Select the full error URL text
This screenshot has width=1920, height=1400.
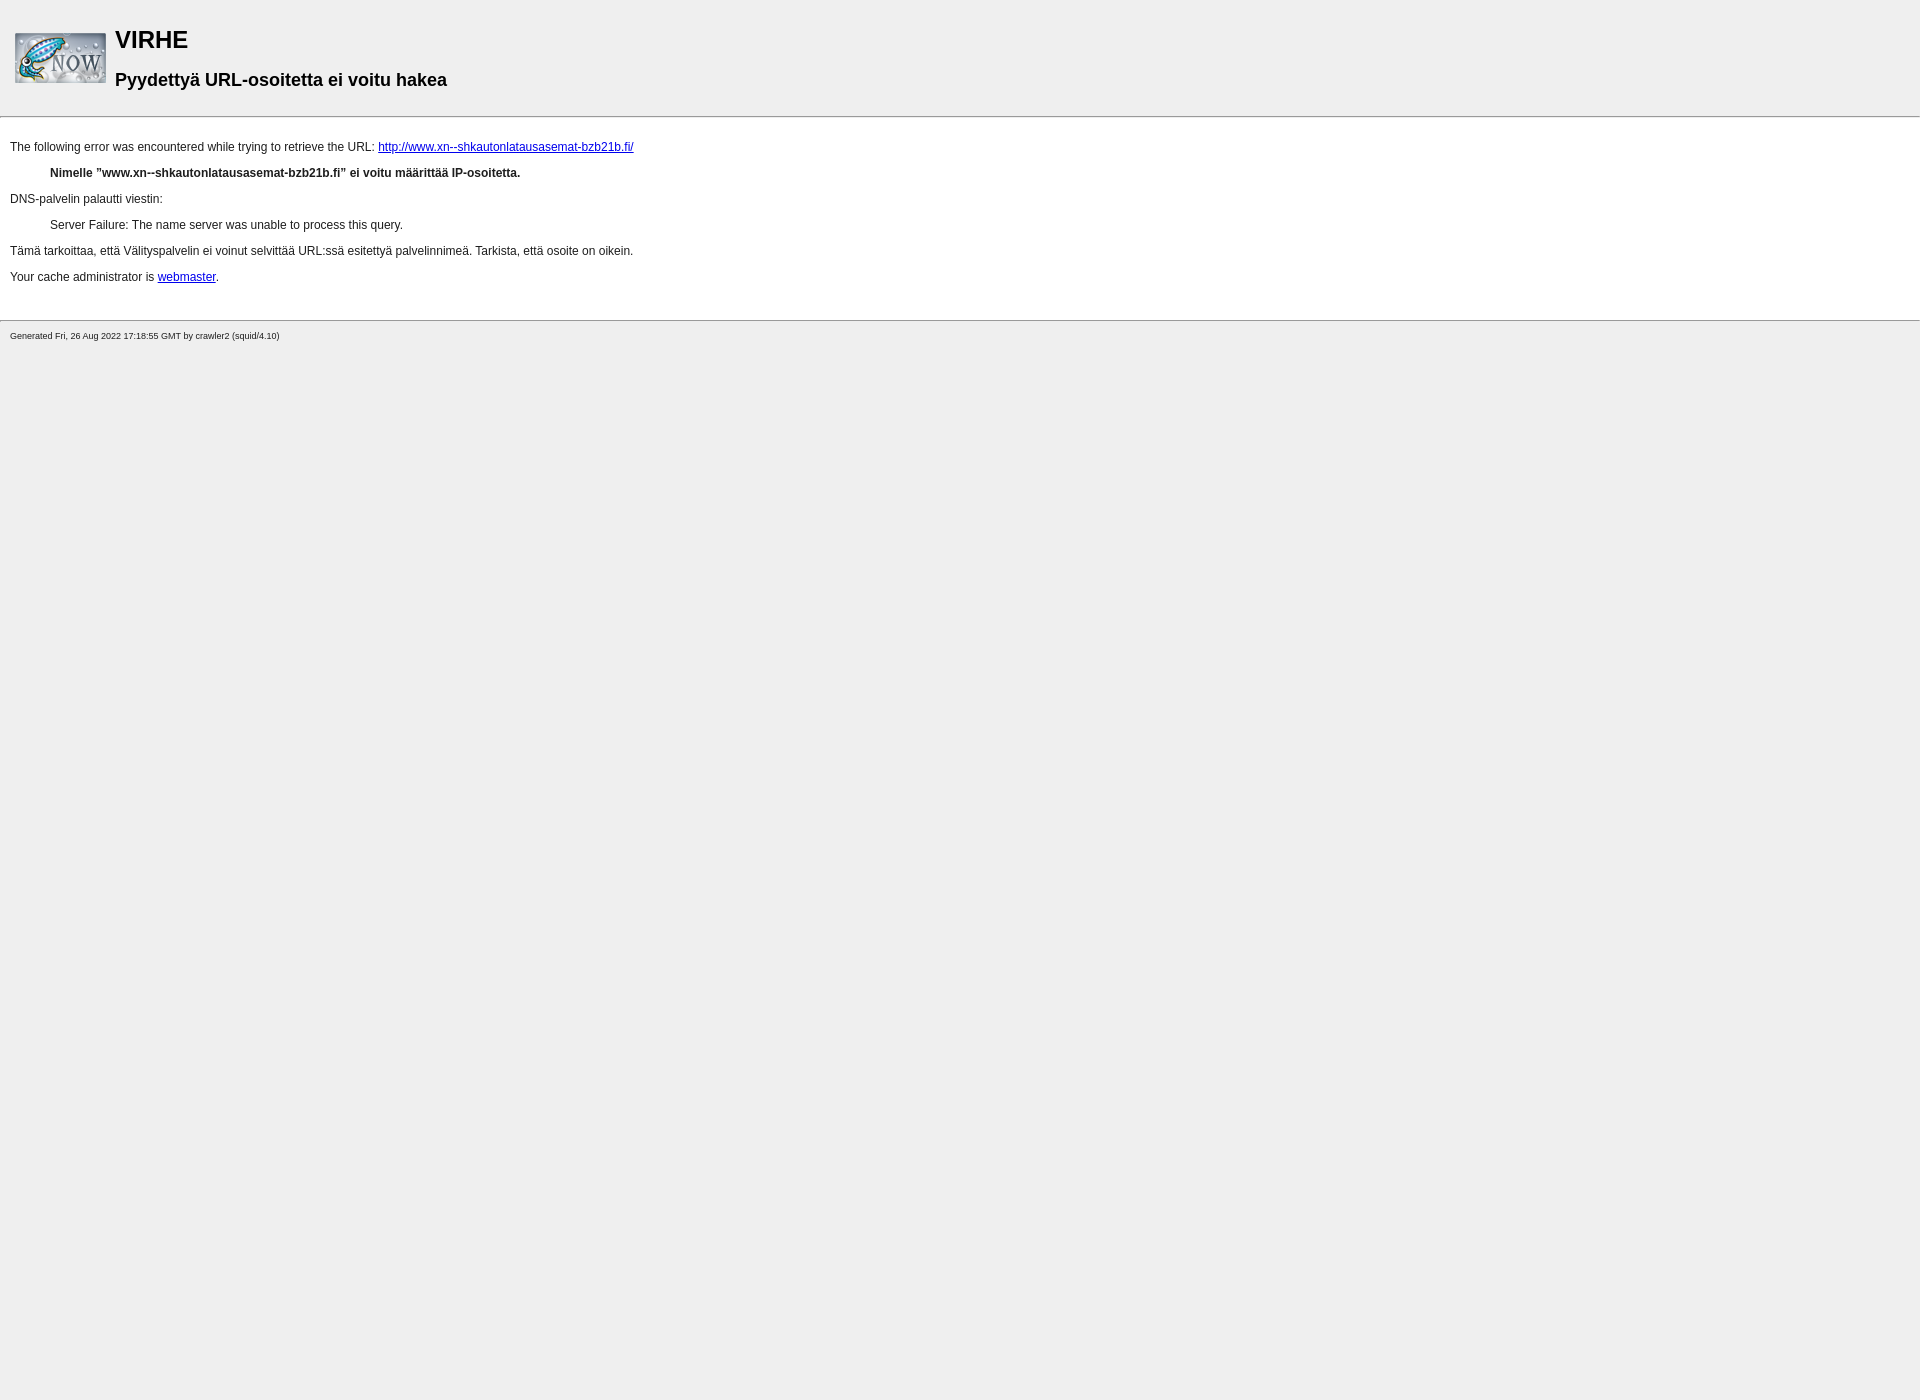(505, 146)
